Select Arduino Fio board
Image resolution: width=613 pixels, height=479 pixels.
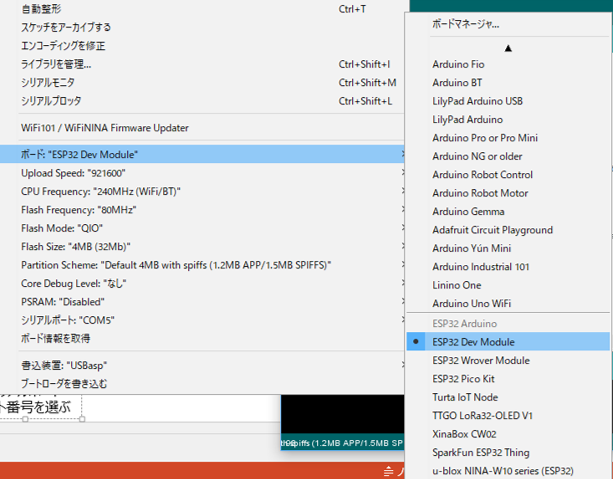pos(508,64)
